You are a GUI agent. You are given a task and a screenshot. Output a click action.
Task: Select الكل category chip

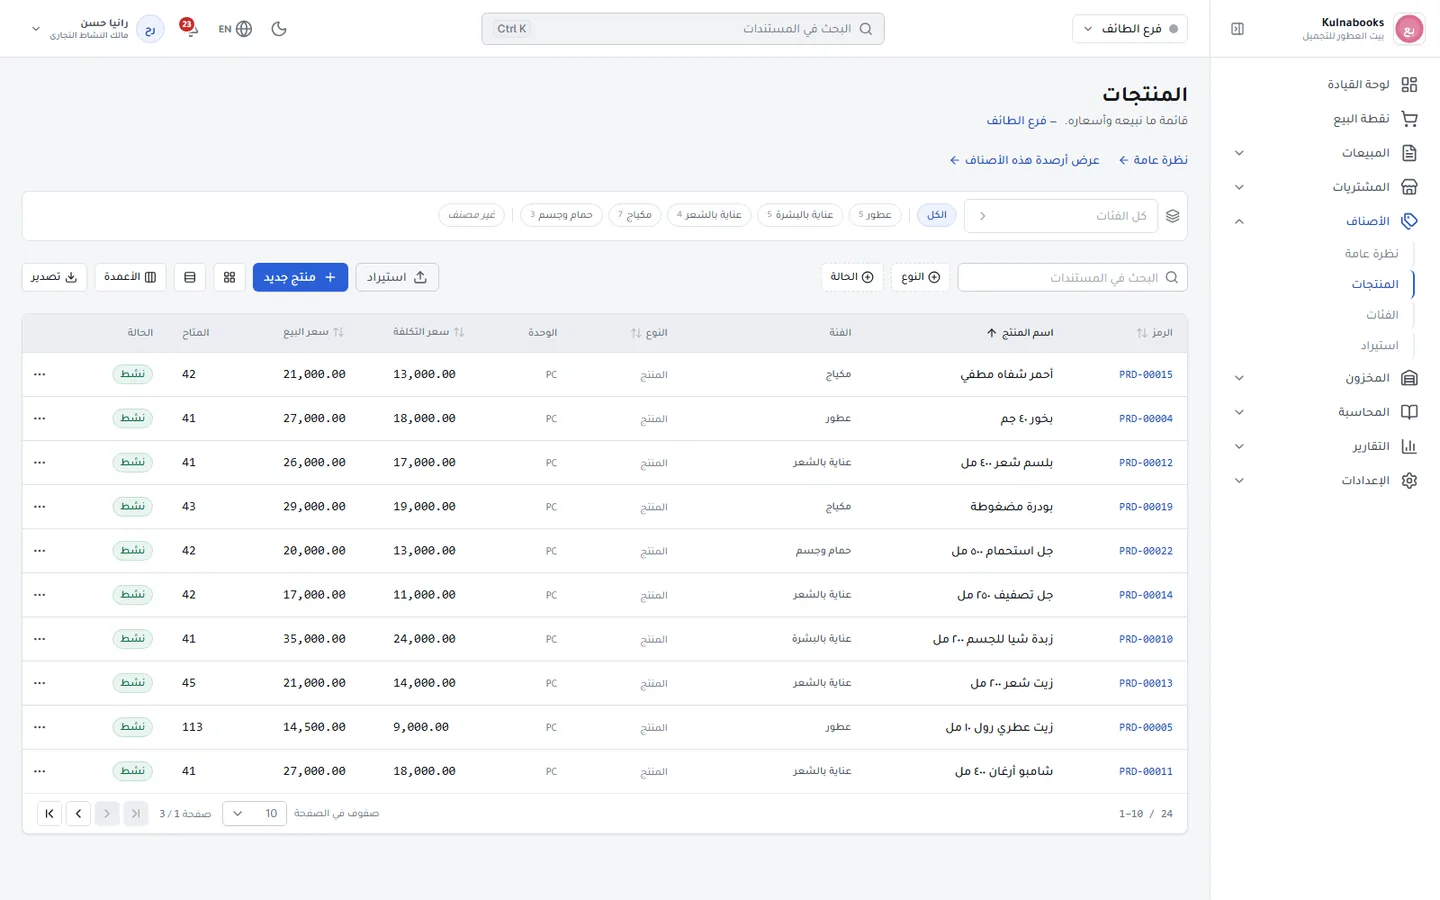937,215
